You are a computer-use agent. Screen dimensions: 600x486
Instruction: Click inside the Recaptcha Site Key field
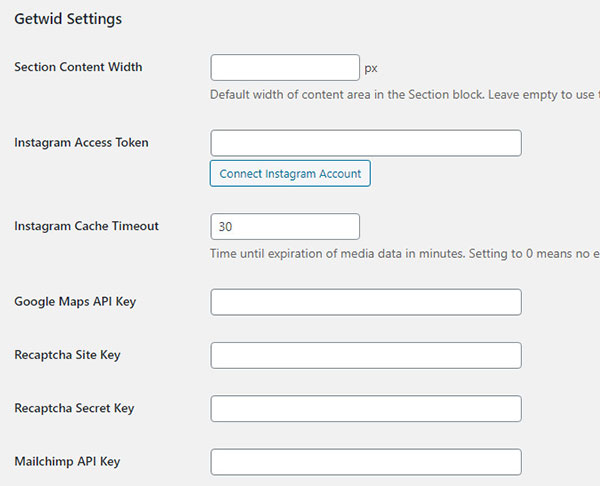(x=365, y=355)
